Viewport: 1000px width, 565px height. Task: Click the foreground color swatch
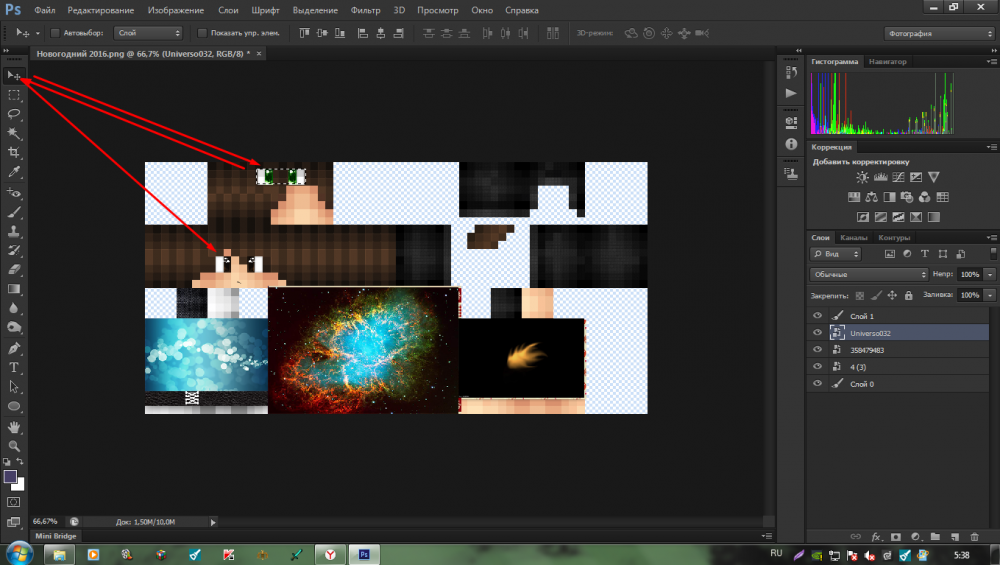[x=11, y=477]
